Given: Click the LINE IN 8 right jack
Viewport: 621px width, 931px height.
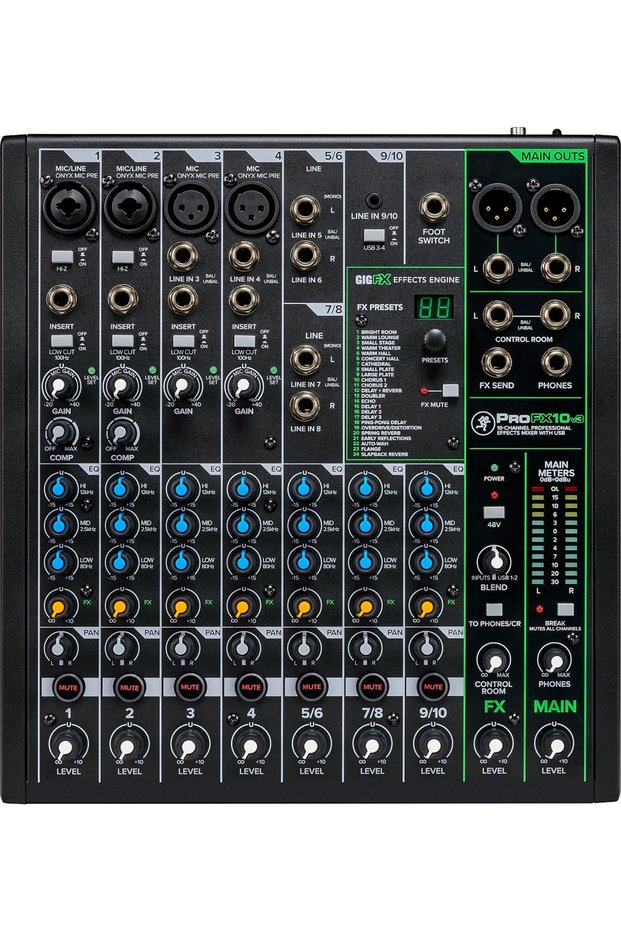Looking at the screenshot, I should [305, 406].
